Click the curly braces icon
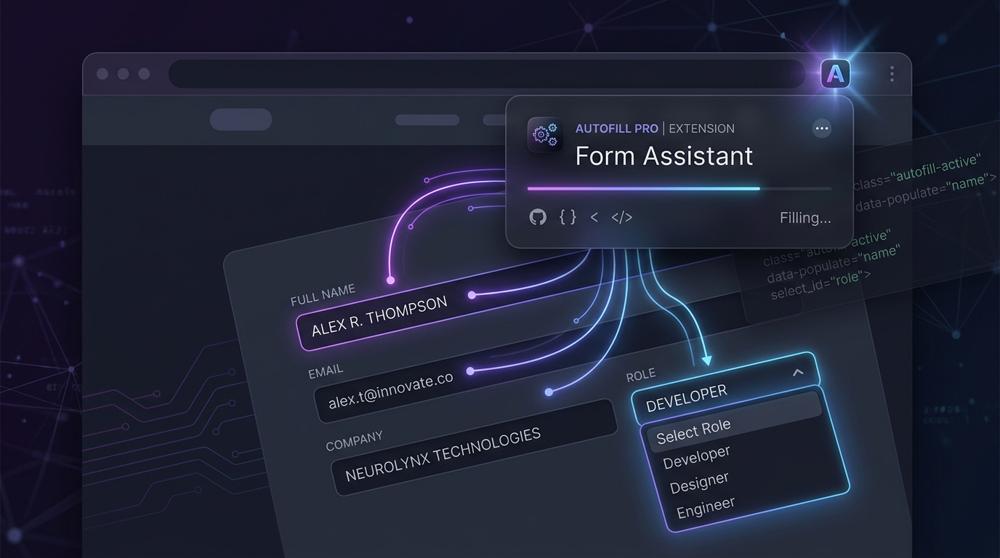Image resolution: width=1000 pixels, height=558 pixels. point(568,217)
